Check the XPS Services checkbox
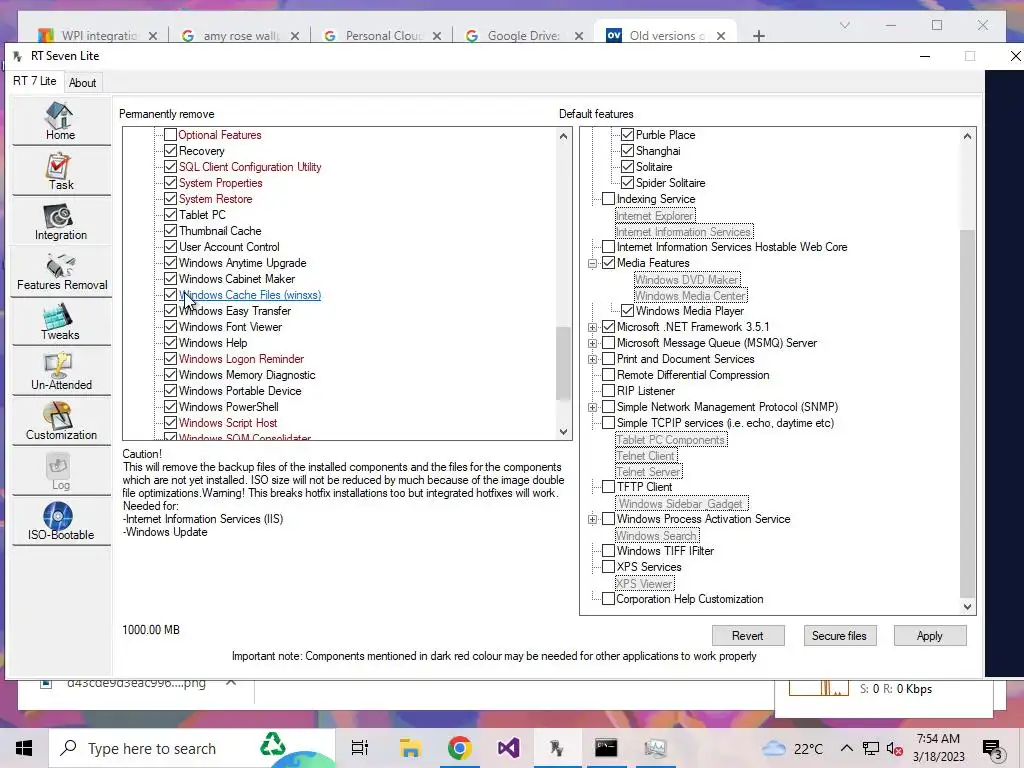 (608, 567)
